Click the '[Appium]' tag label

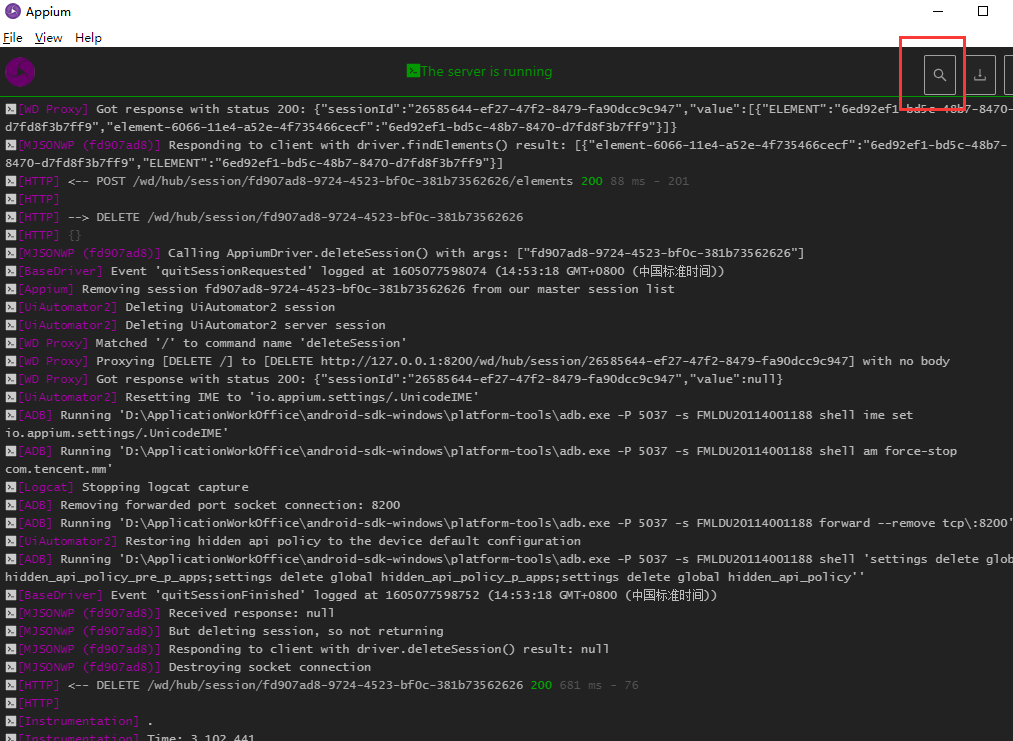pyautogui.click(x=46, y=289)
